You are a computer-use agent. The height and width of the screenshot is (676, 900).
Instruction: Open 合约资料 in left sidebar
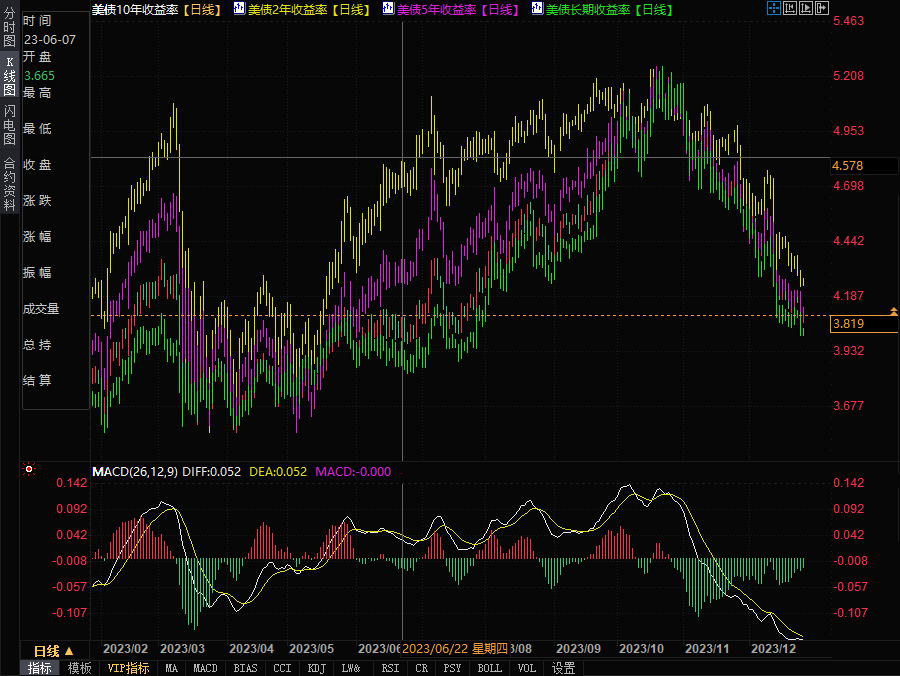pyautogui.click(x=9, y=184)
